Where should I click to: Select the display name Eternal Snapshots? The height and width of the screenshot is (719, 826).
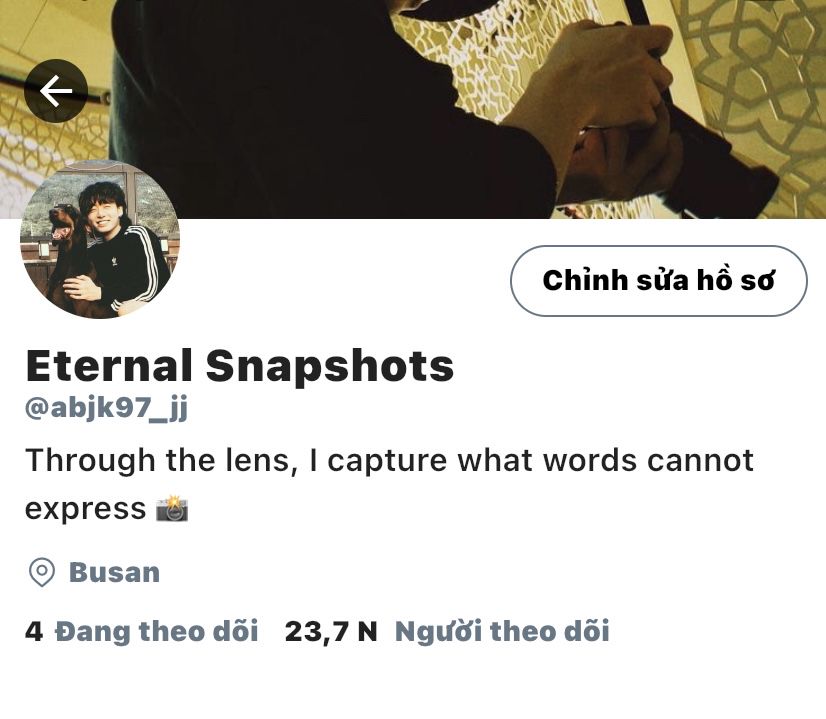240,366
